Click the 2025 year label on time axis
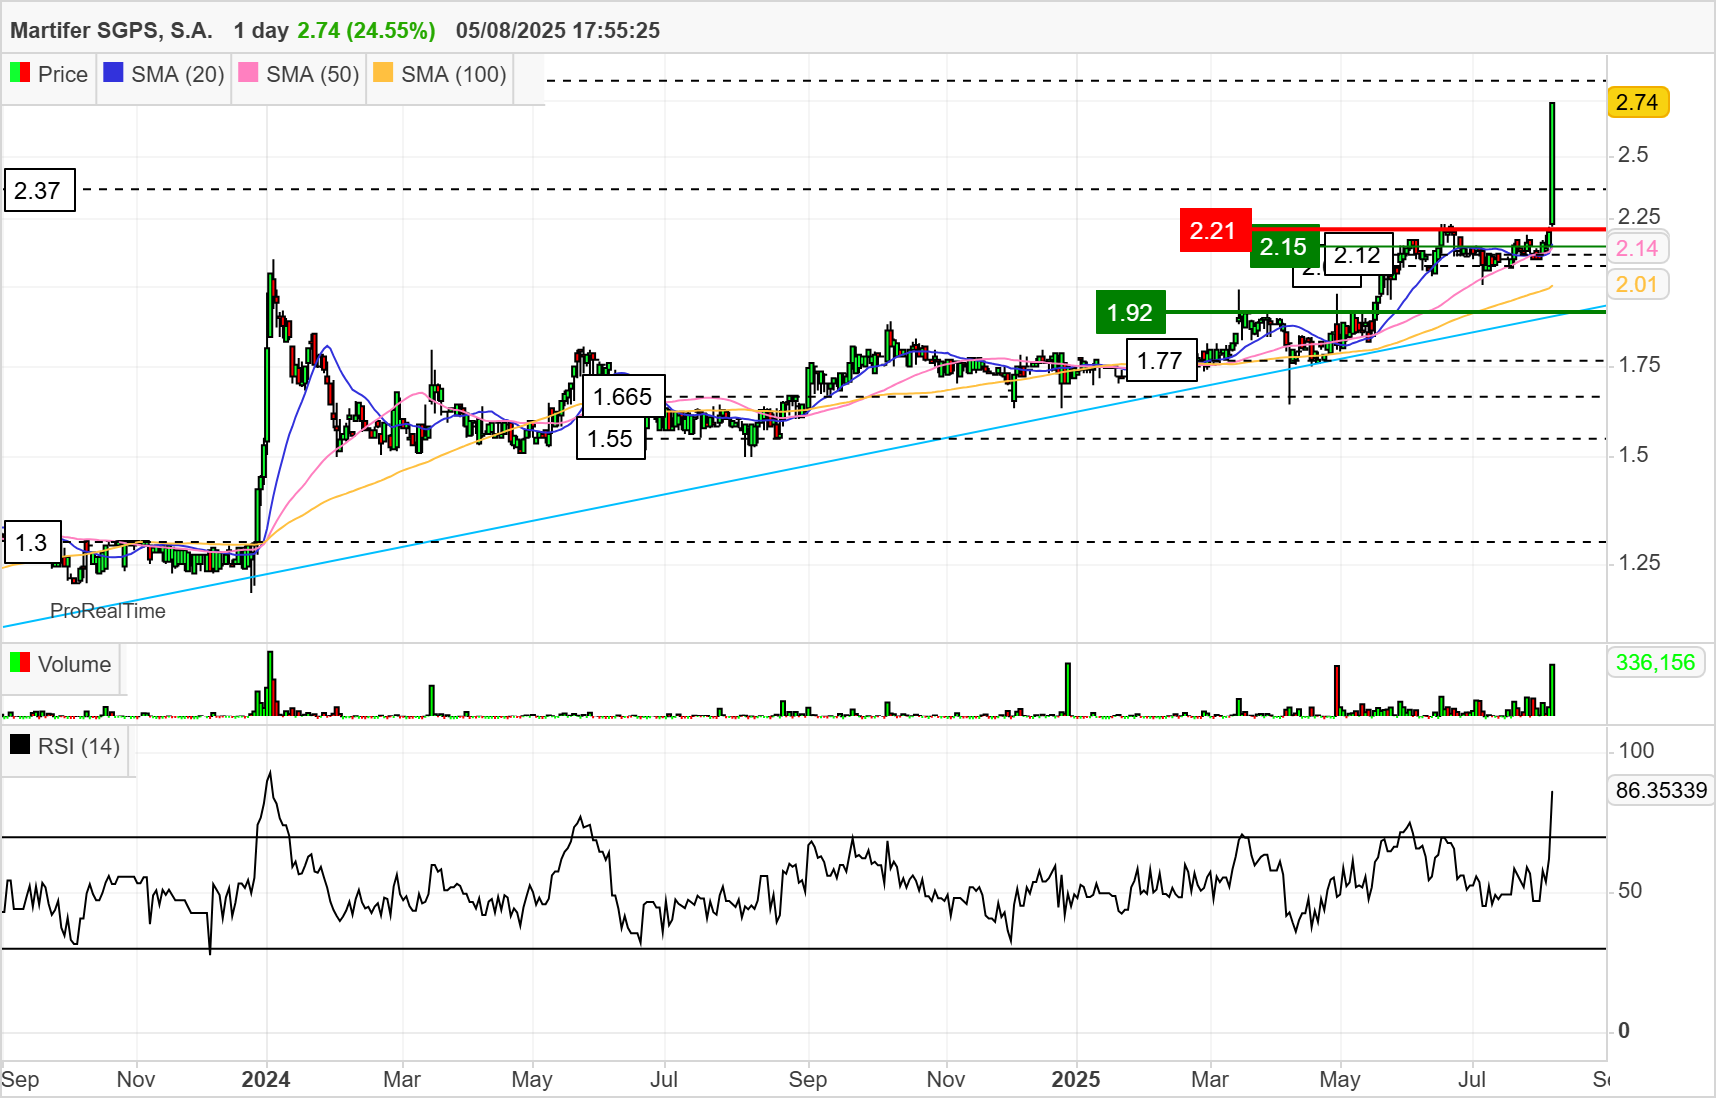Screen dimensions: 1716x1098 click(1076, 1079)
